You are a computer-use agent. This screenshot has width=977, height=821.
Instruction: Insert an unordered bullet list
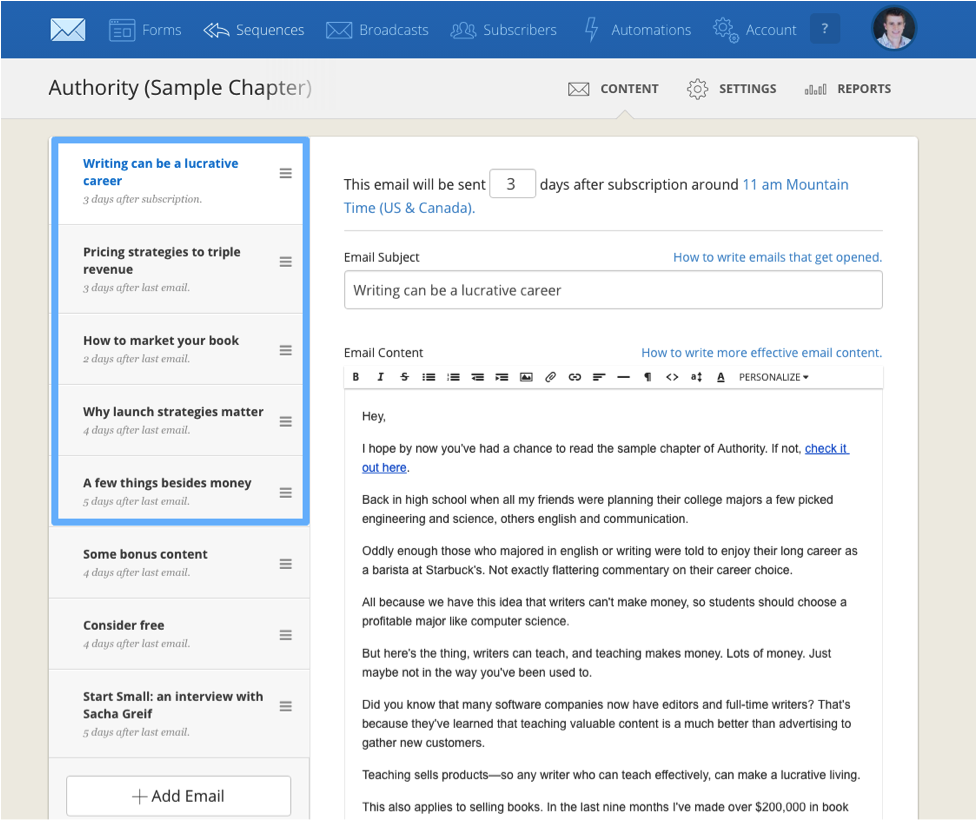tap(429, 377)
